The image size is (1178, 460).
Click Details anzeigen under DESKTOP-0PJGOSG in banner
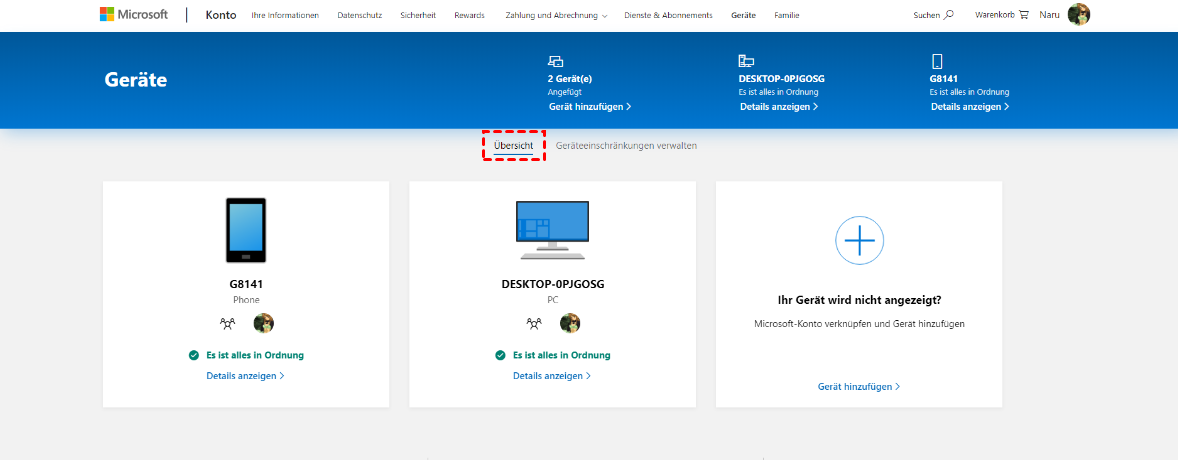pyautogui.click(x=779, y=107)
